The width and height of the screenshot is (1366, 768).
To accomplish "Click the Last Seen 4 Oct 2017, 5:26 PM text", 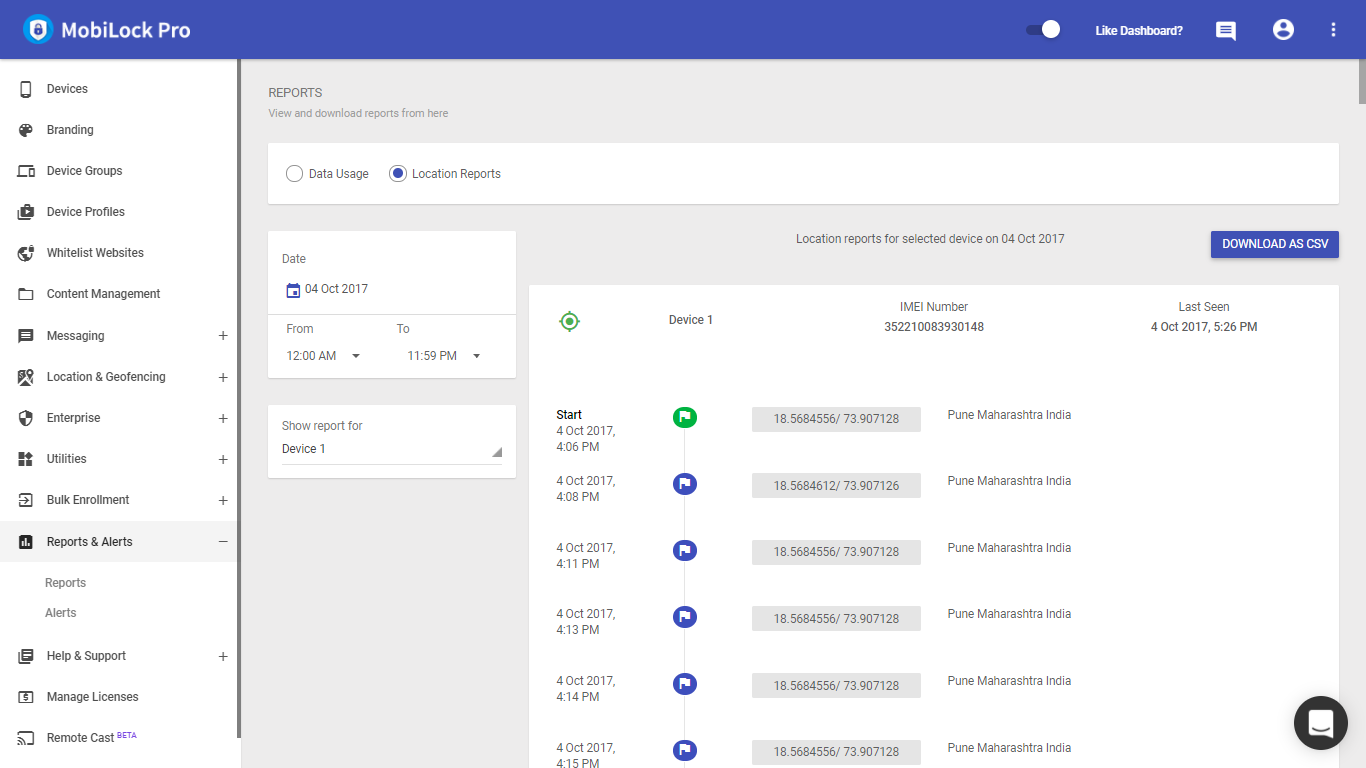I will (1204, 327).
